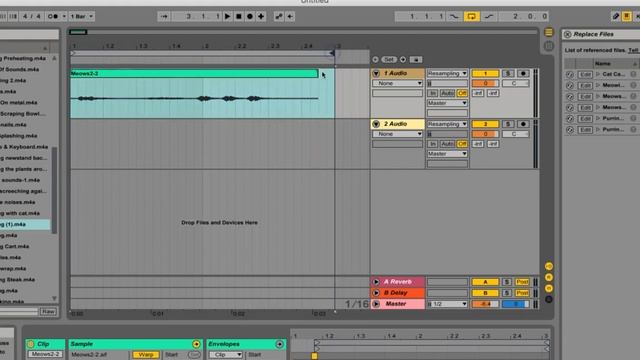Screen dimensions: 640x360
Task: Solo the B Delay return track
Action: point(507,293)
